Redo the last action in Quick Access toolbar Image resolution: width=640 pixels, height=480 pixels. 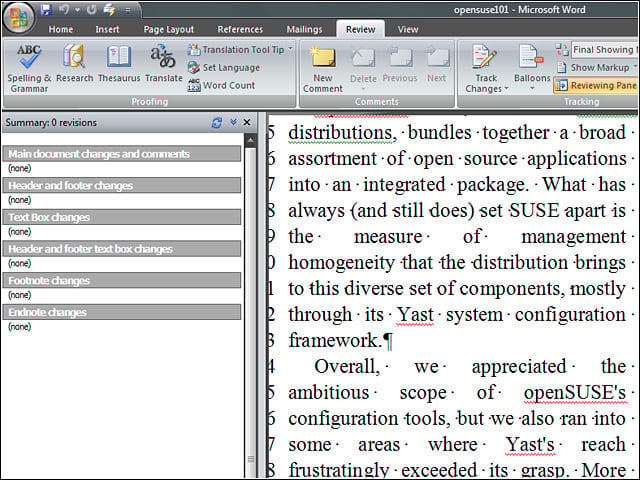pos(91,9)
